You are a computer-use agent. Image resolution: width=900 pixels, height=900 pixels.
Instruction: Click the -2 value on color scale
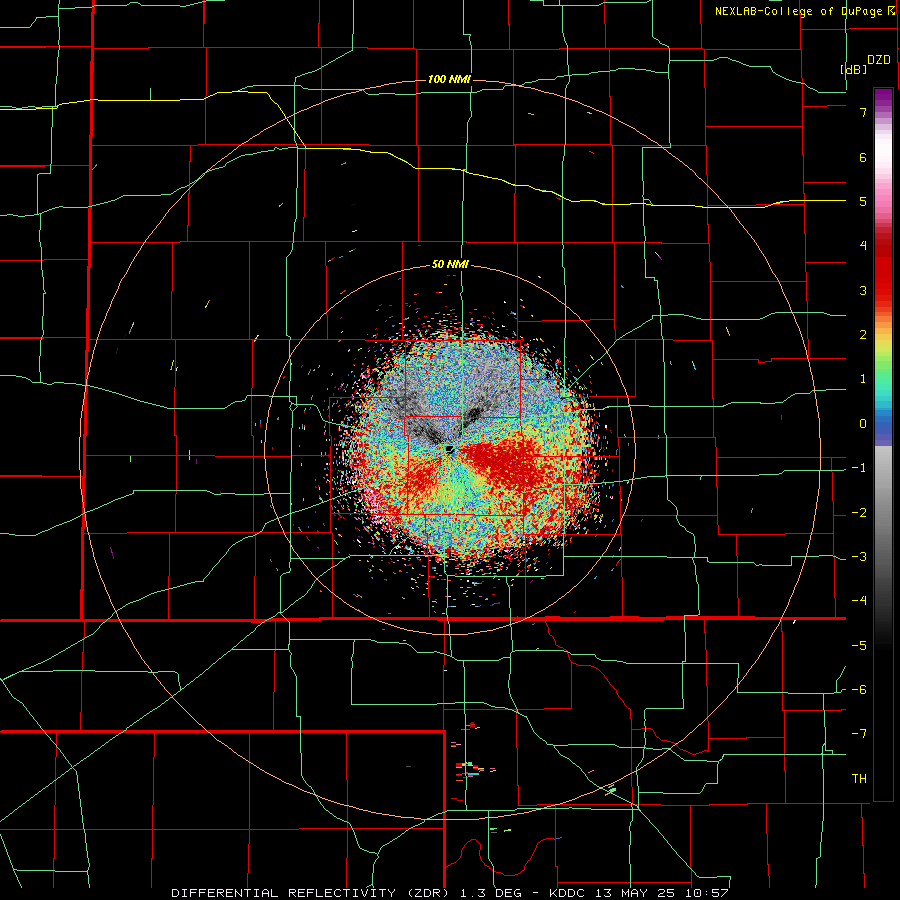click(859, 512)
